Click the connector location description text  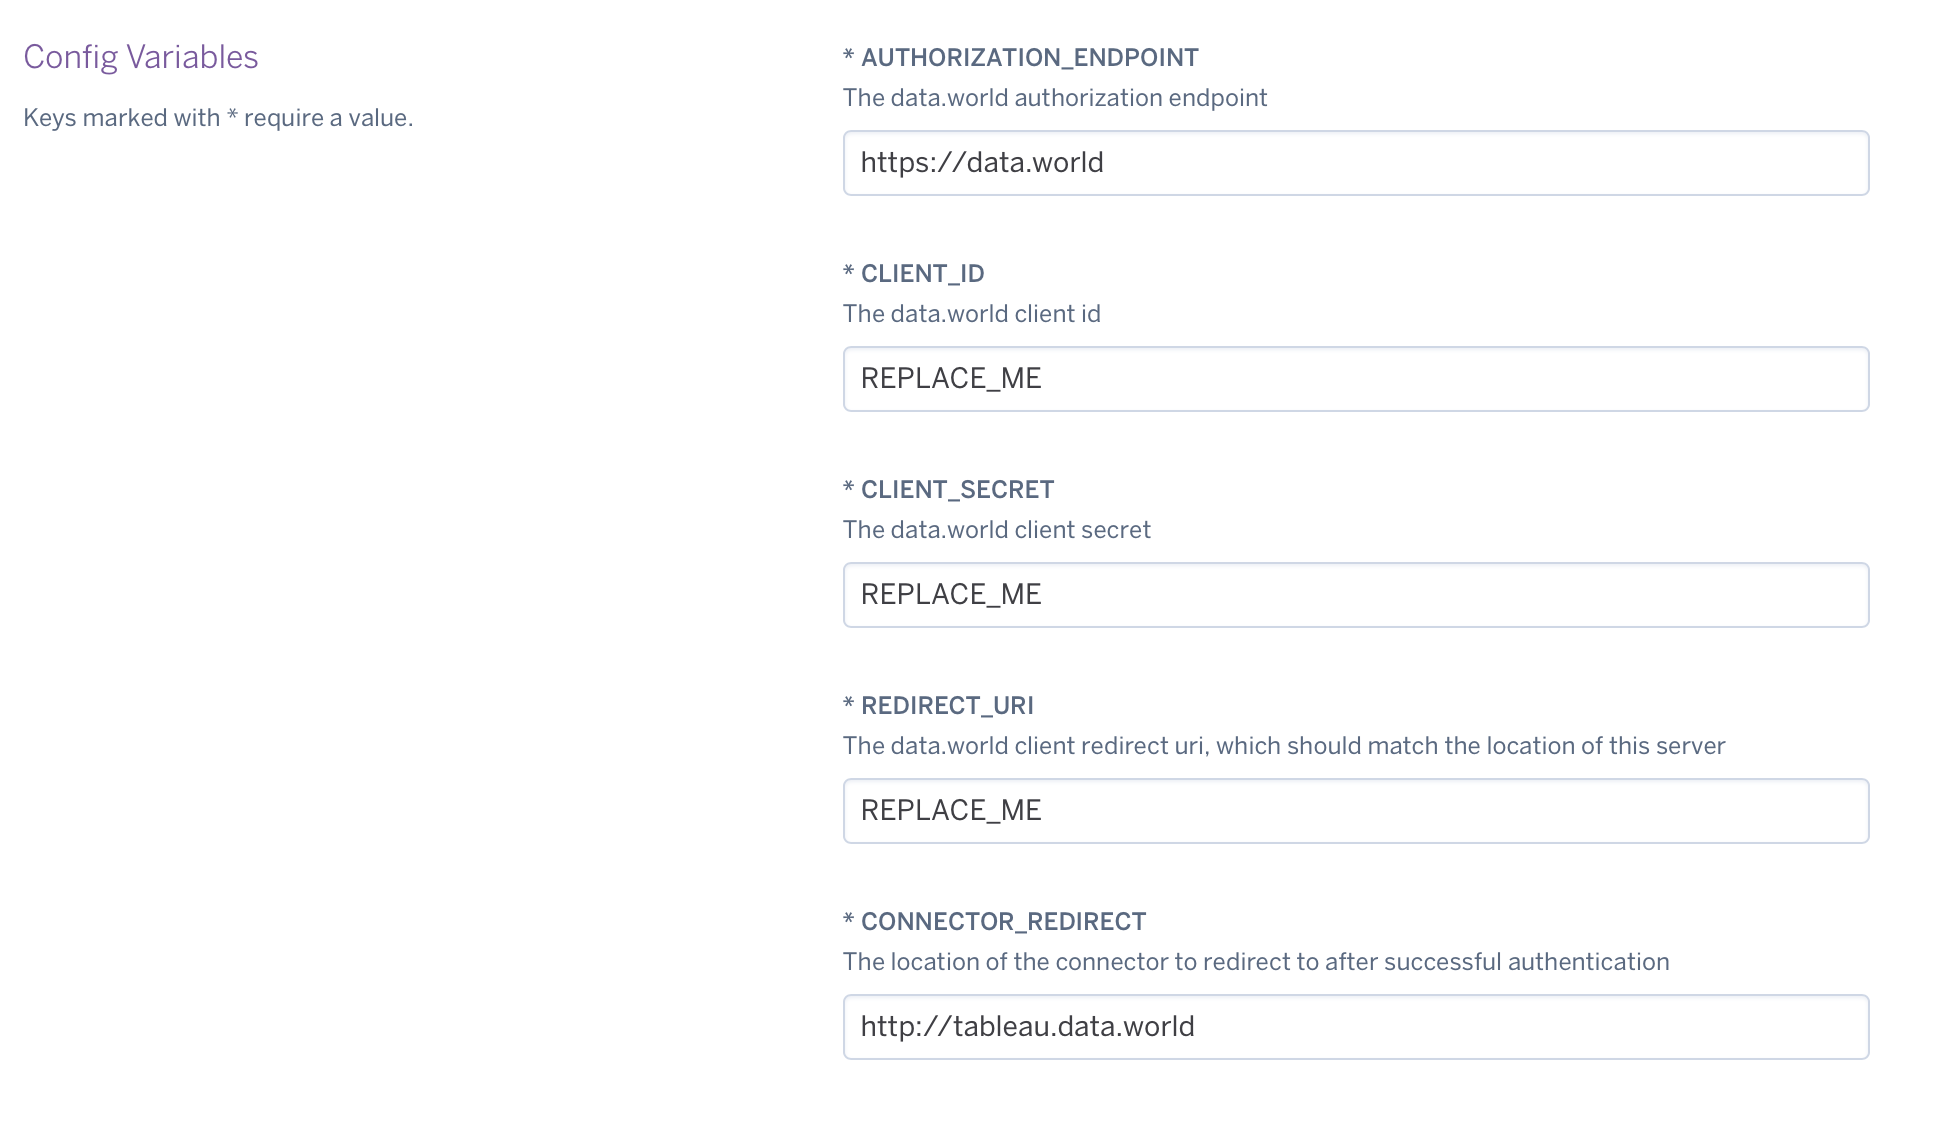pos(1256,962)
